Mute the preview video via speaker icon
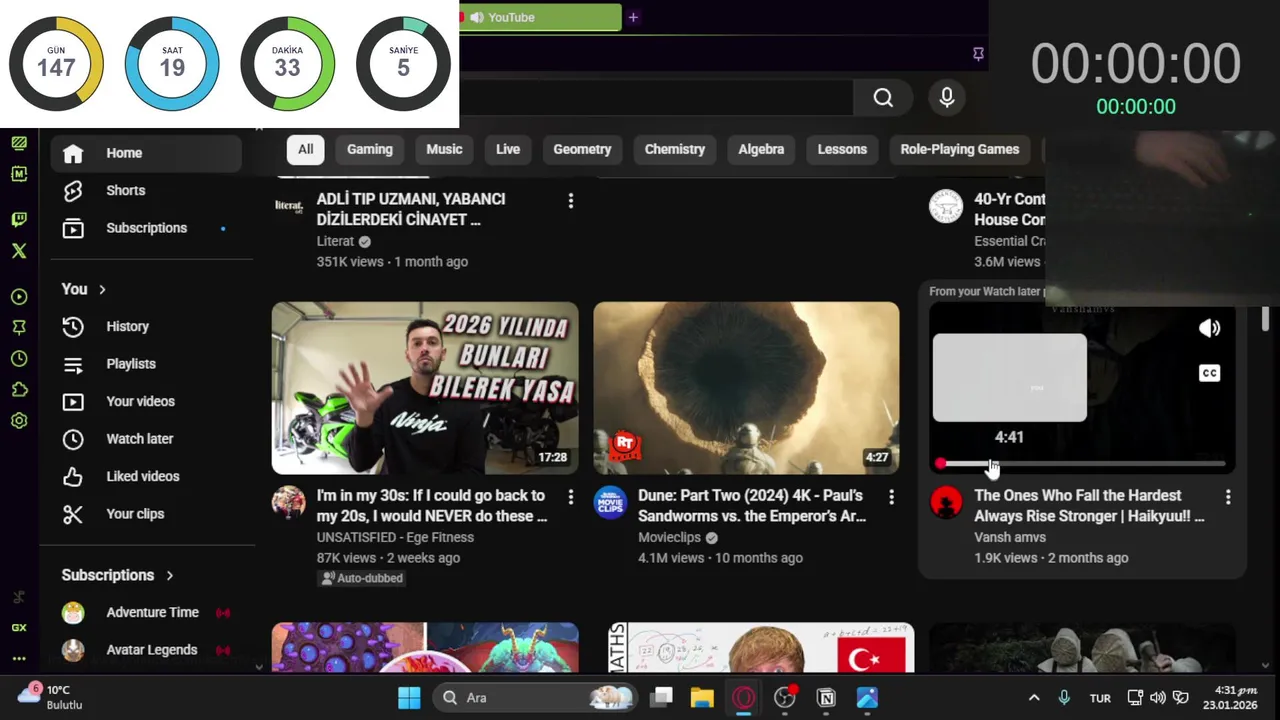This screenshot has height=720, width=1280. (1209, 328)
